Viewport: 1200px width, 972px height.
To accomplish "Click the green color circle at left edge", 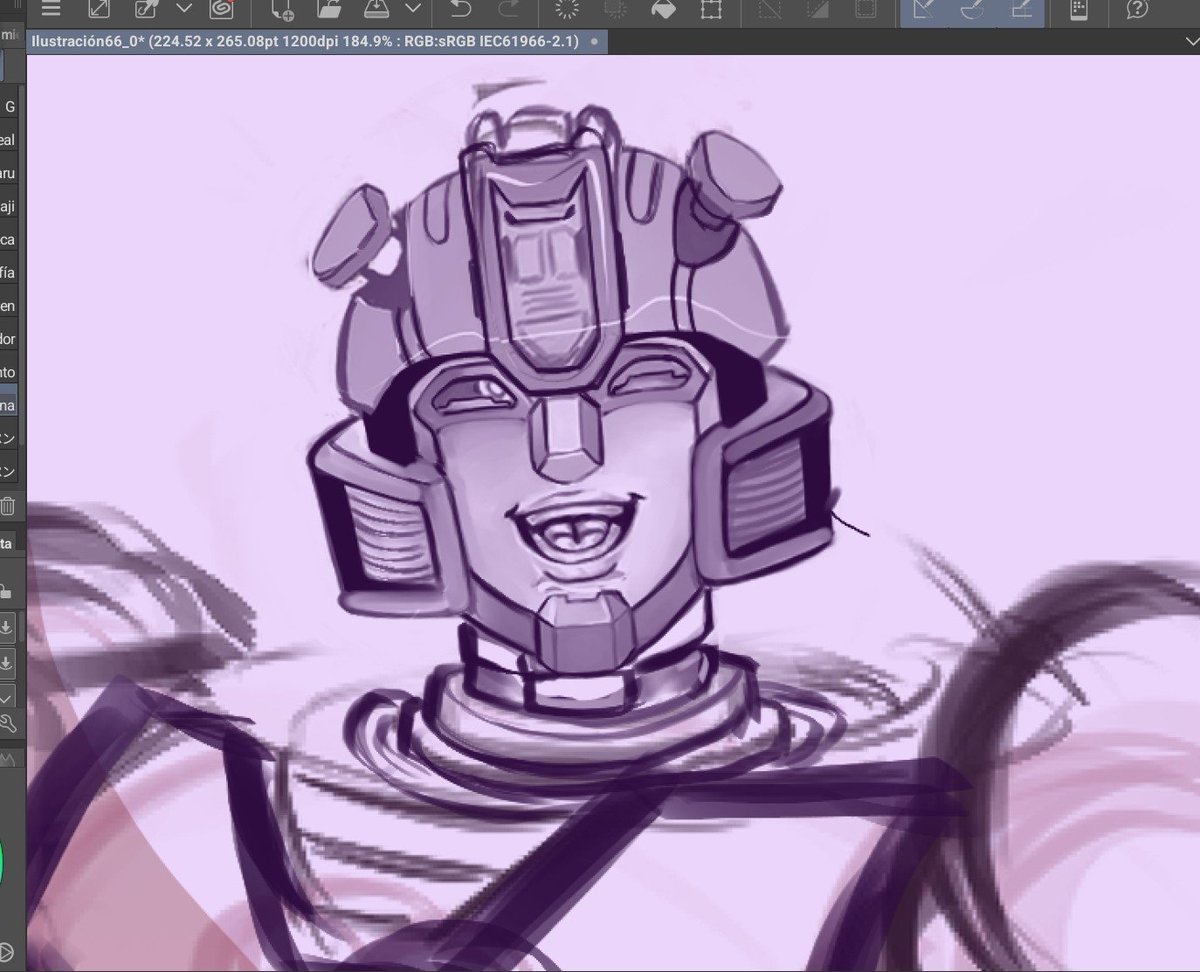I will click(x=3, y=863).
